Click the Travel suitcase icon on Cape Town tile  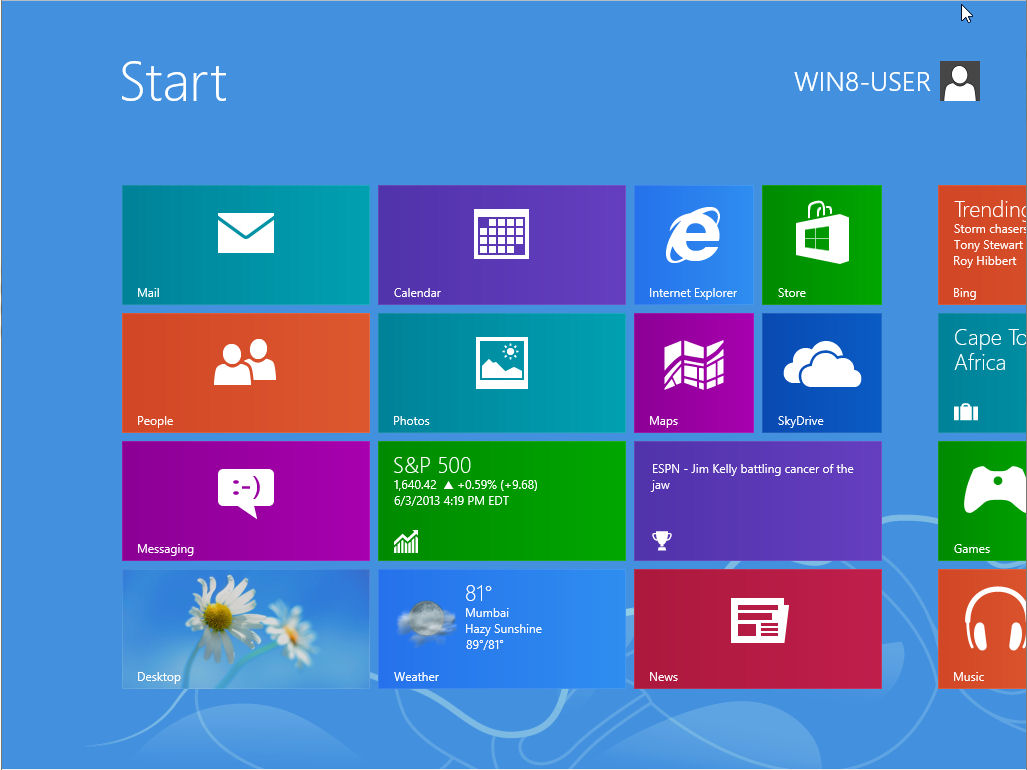point(965,412)
